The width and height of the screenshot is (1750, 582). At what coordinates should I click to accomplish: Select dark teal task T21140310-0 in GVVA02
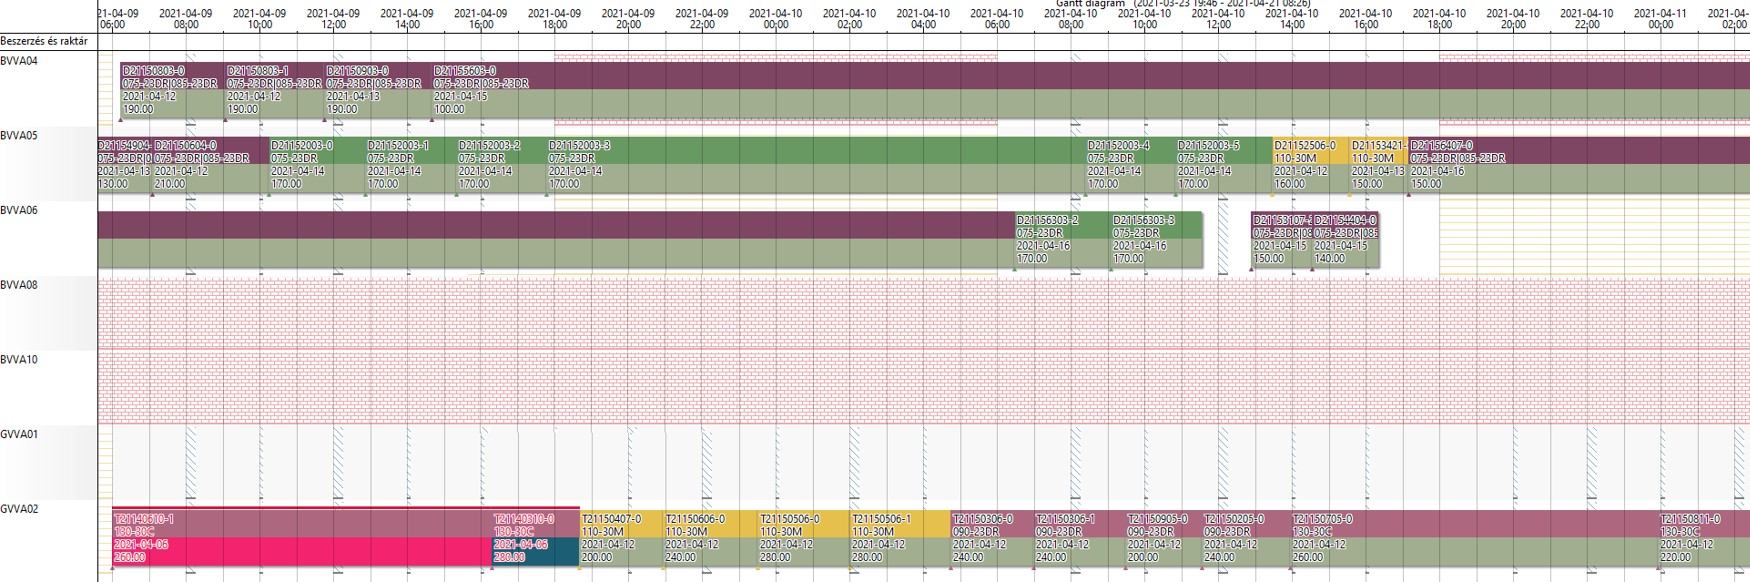click(x=535, y=538)
